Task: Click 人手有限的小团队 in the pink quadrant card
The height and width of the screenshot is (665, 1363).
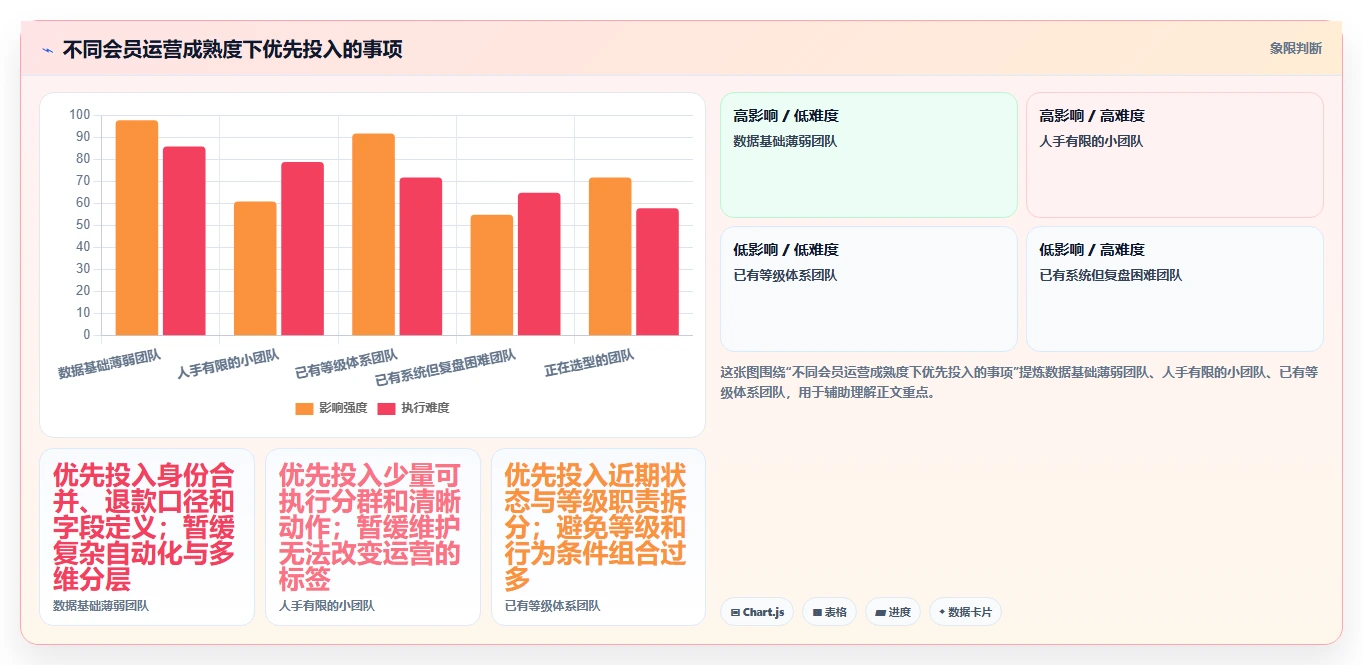Action: point(1091,141)
